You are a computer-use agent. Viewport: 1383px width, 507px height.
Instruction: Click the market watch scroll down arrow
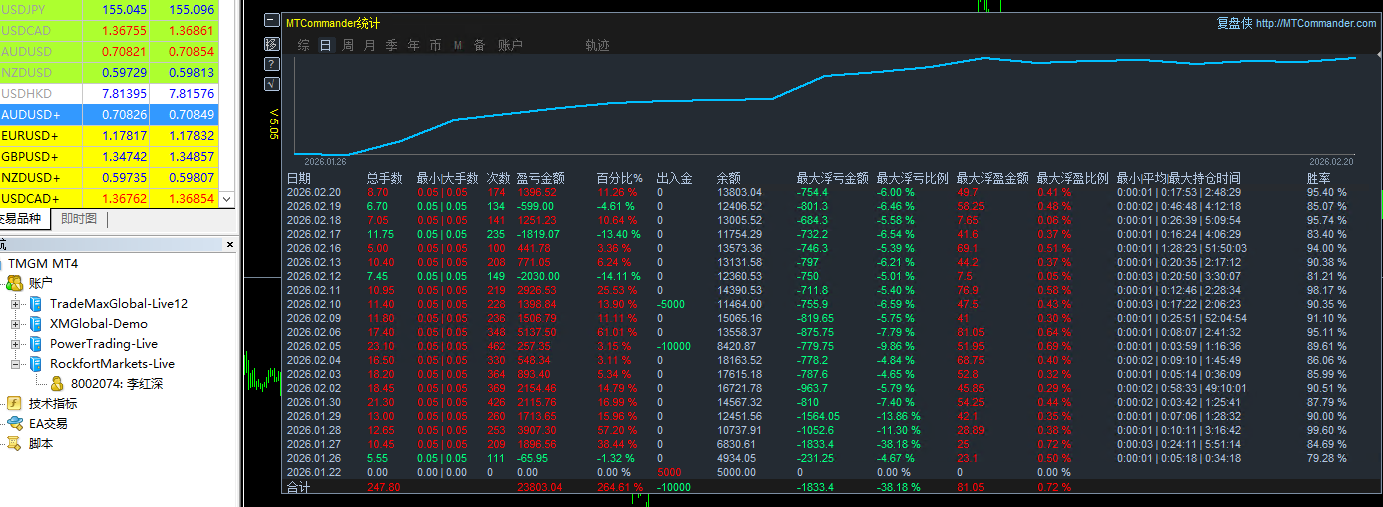(227, 199)
